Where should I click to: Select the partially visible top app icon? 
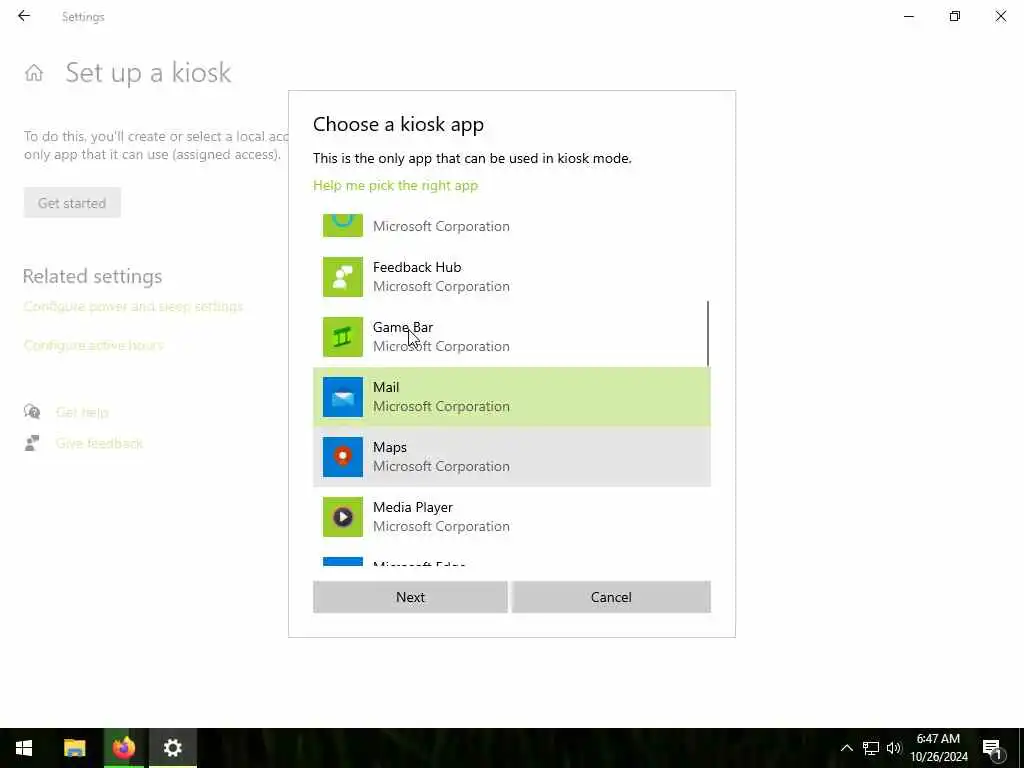[343, 225]
